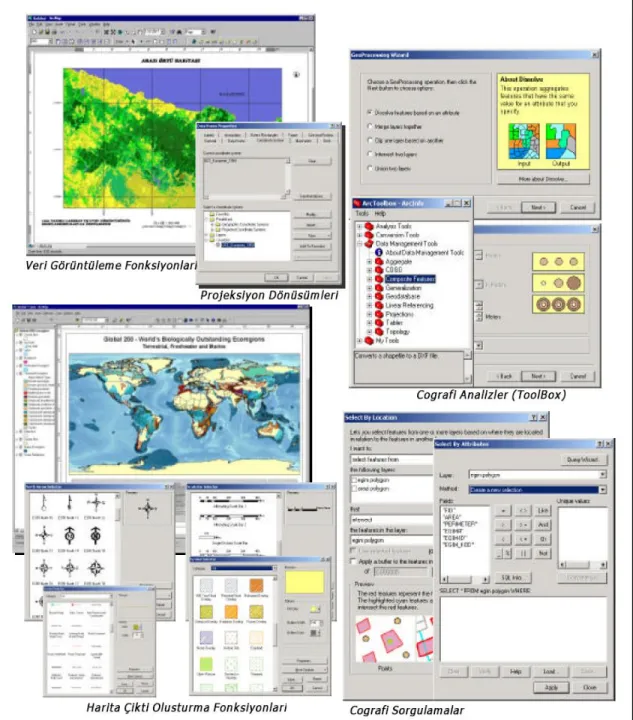The image size is (633, 720).
Task: Select the "AREA" field in the Fields list
Action: pyautogui.click(x=452, y=517)
